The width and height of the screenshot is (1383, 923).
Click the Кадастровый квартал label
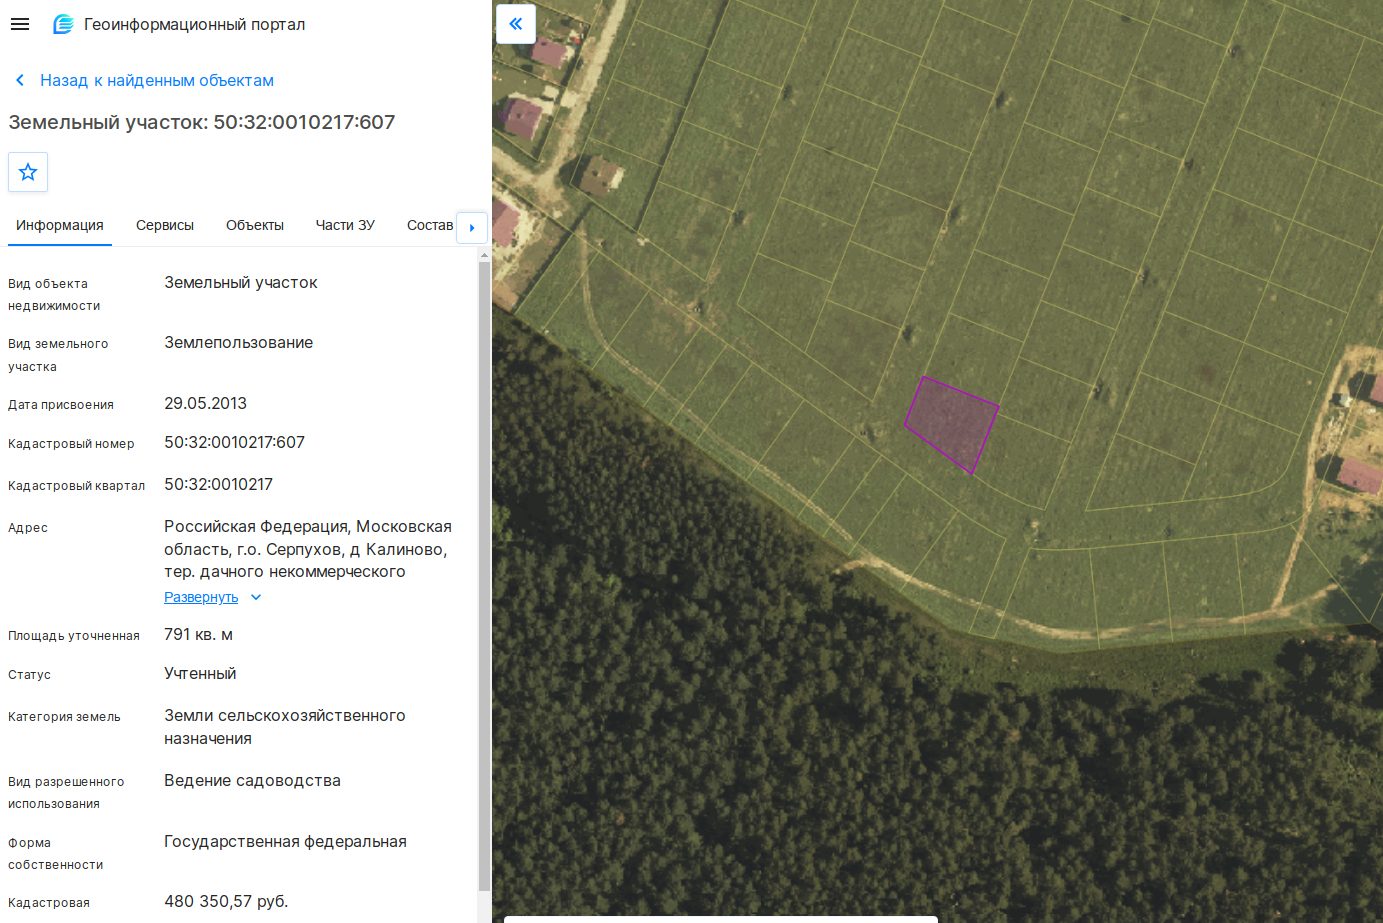tap(76, 485)
